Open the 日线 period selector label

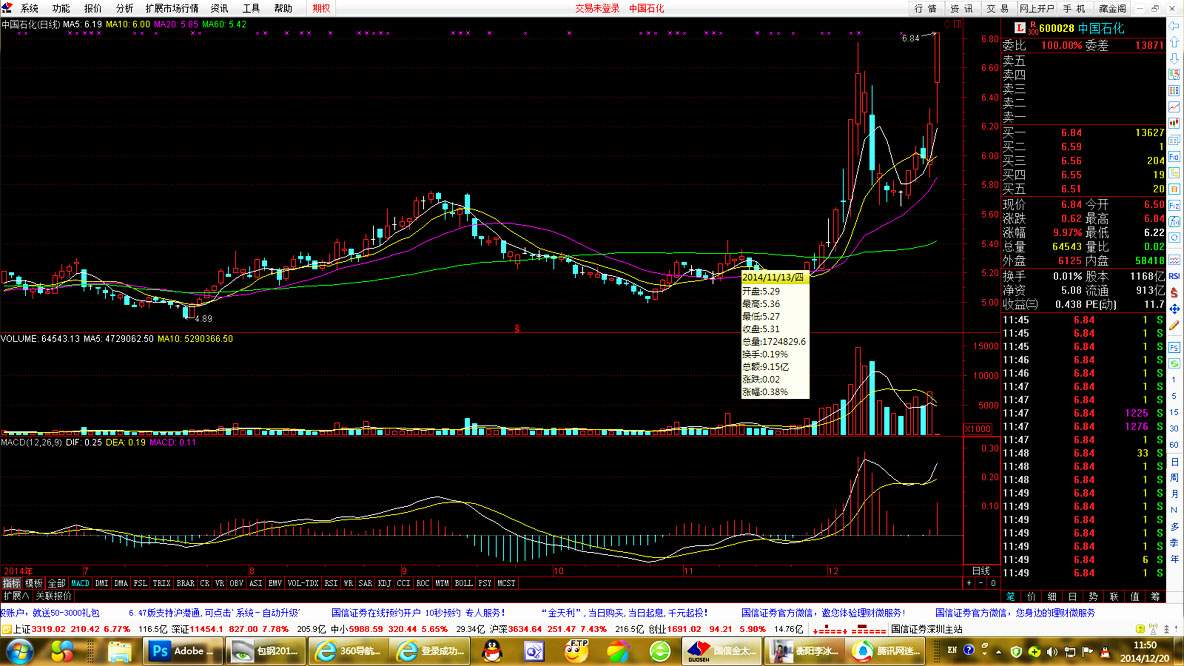[981, 571]
